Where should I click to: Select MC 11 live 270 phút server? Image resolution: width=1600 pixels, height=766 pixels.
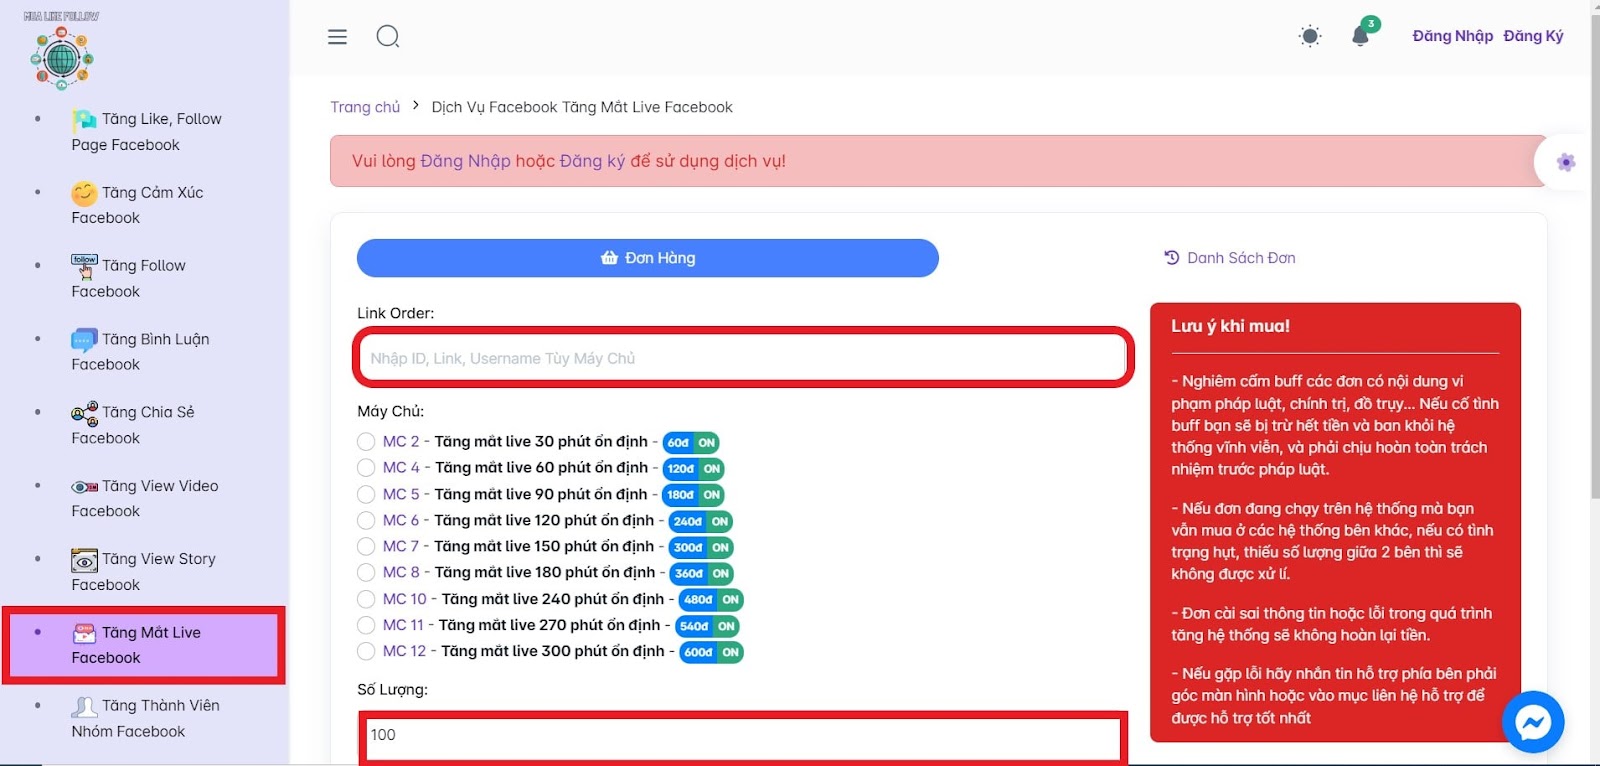pos(366,625)
